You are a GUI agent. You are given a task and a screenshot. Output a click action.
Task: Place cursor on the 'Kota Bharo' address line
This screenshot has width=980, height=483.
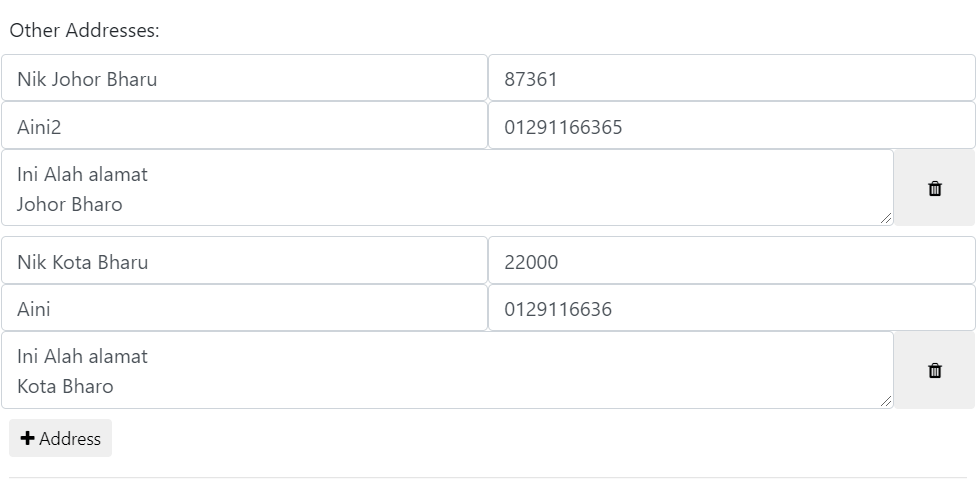pos(65,387)
